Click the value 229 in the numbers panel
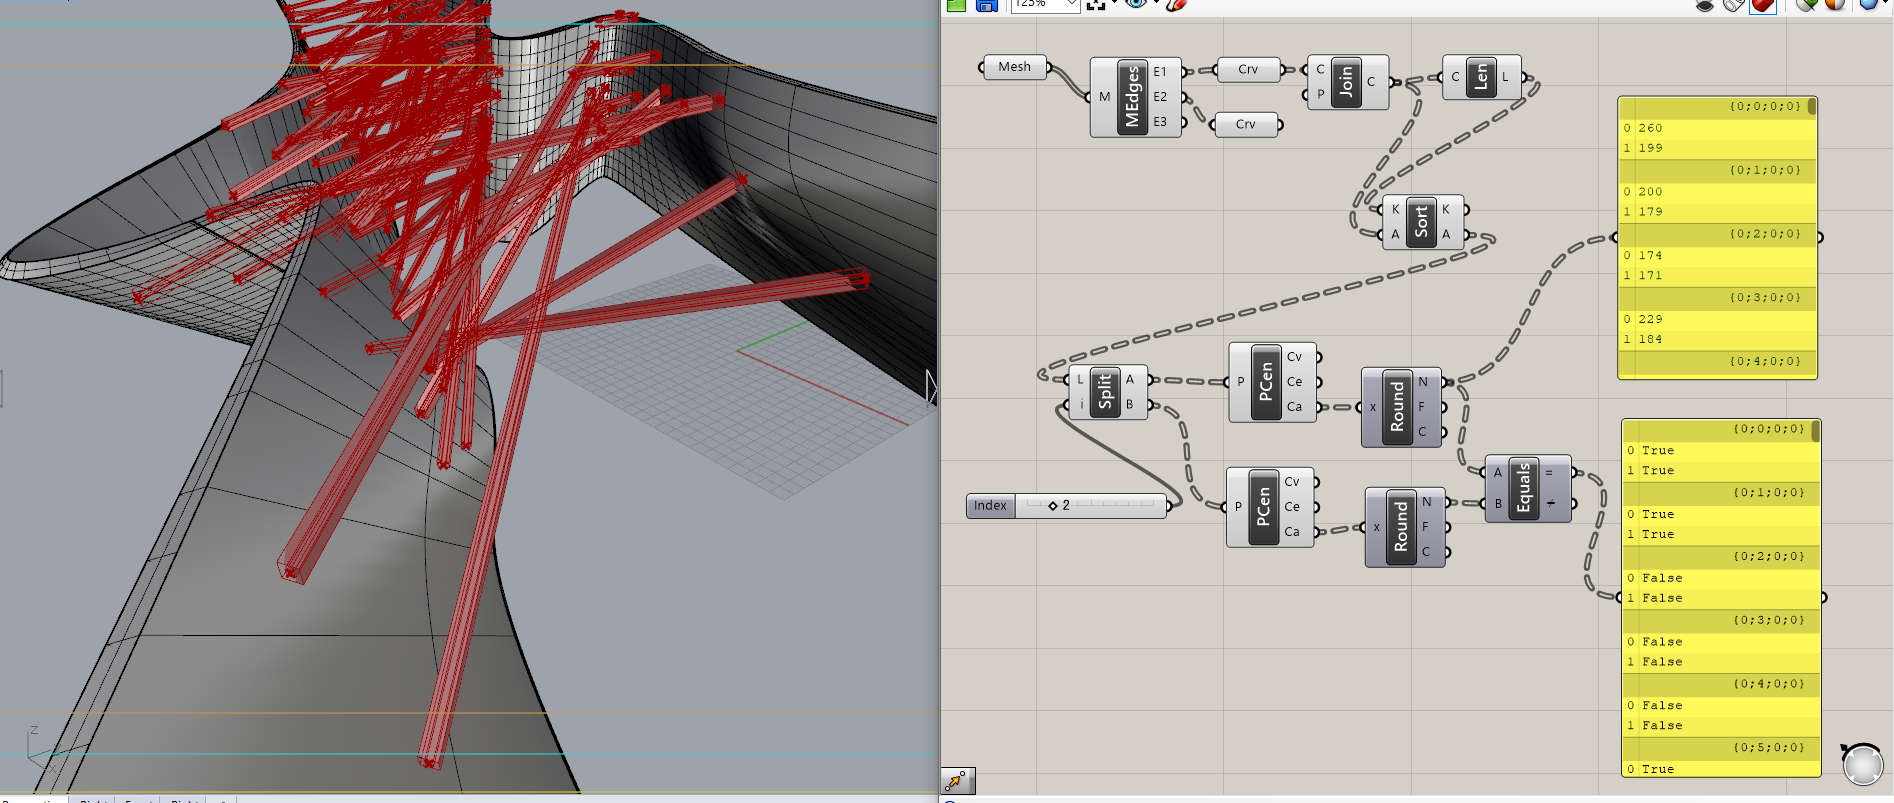1894x803 pixels. point(1650,320)
